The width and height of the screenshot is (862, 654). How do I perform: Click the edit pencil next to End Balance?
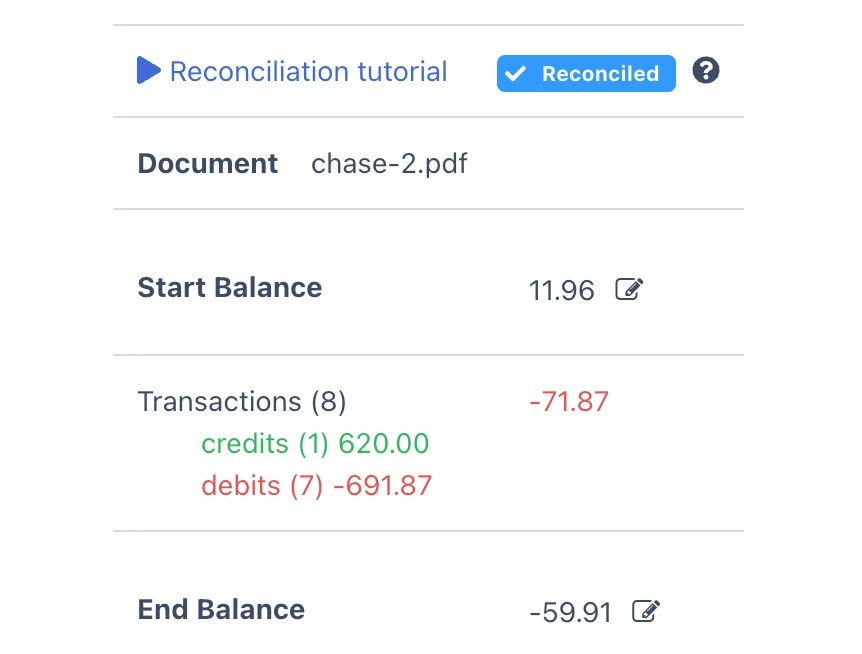[x=645, y=610]
